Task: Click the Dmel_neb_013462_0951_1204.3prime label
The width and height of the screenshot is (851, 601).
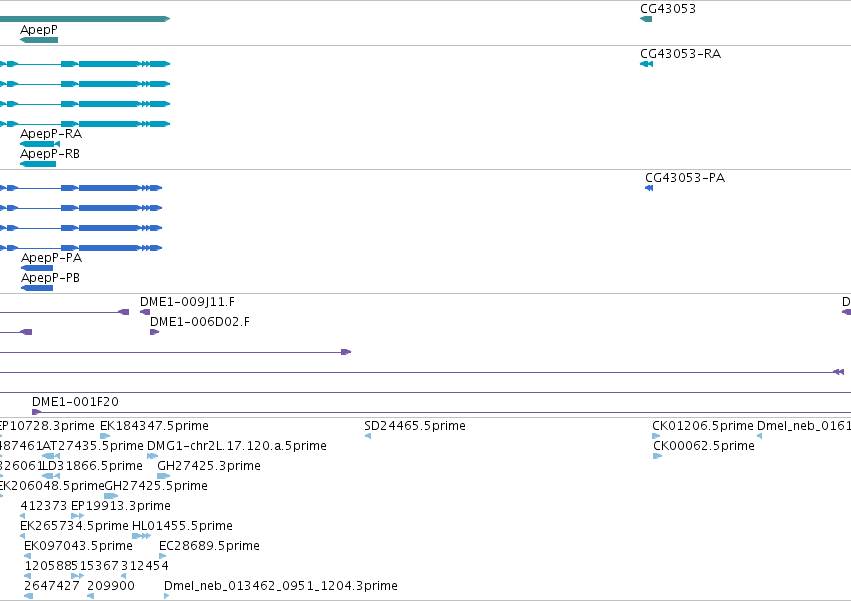Action: click(x=281, y=586)
